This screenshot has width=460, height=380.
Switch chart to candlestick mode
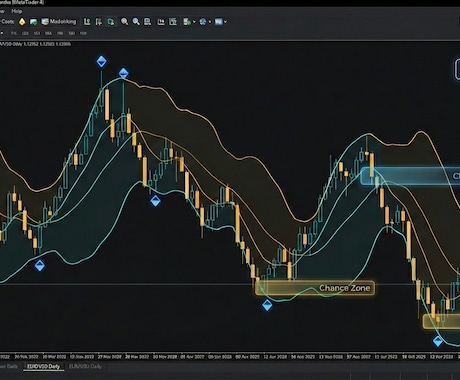[x=99, y=22]
